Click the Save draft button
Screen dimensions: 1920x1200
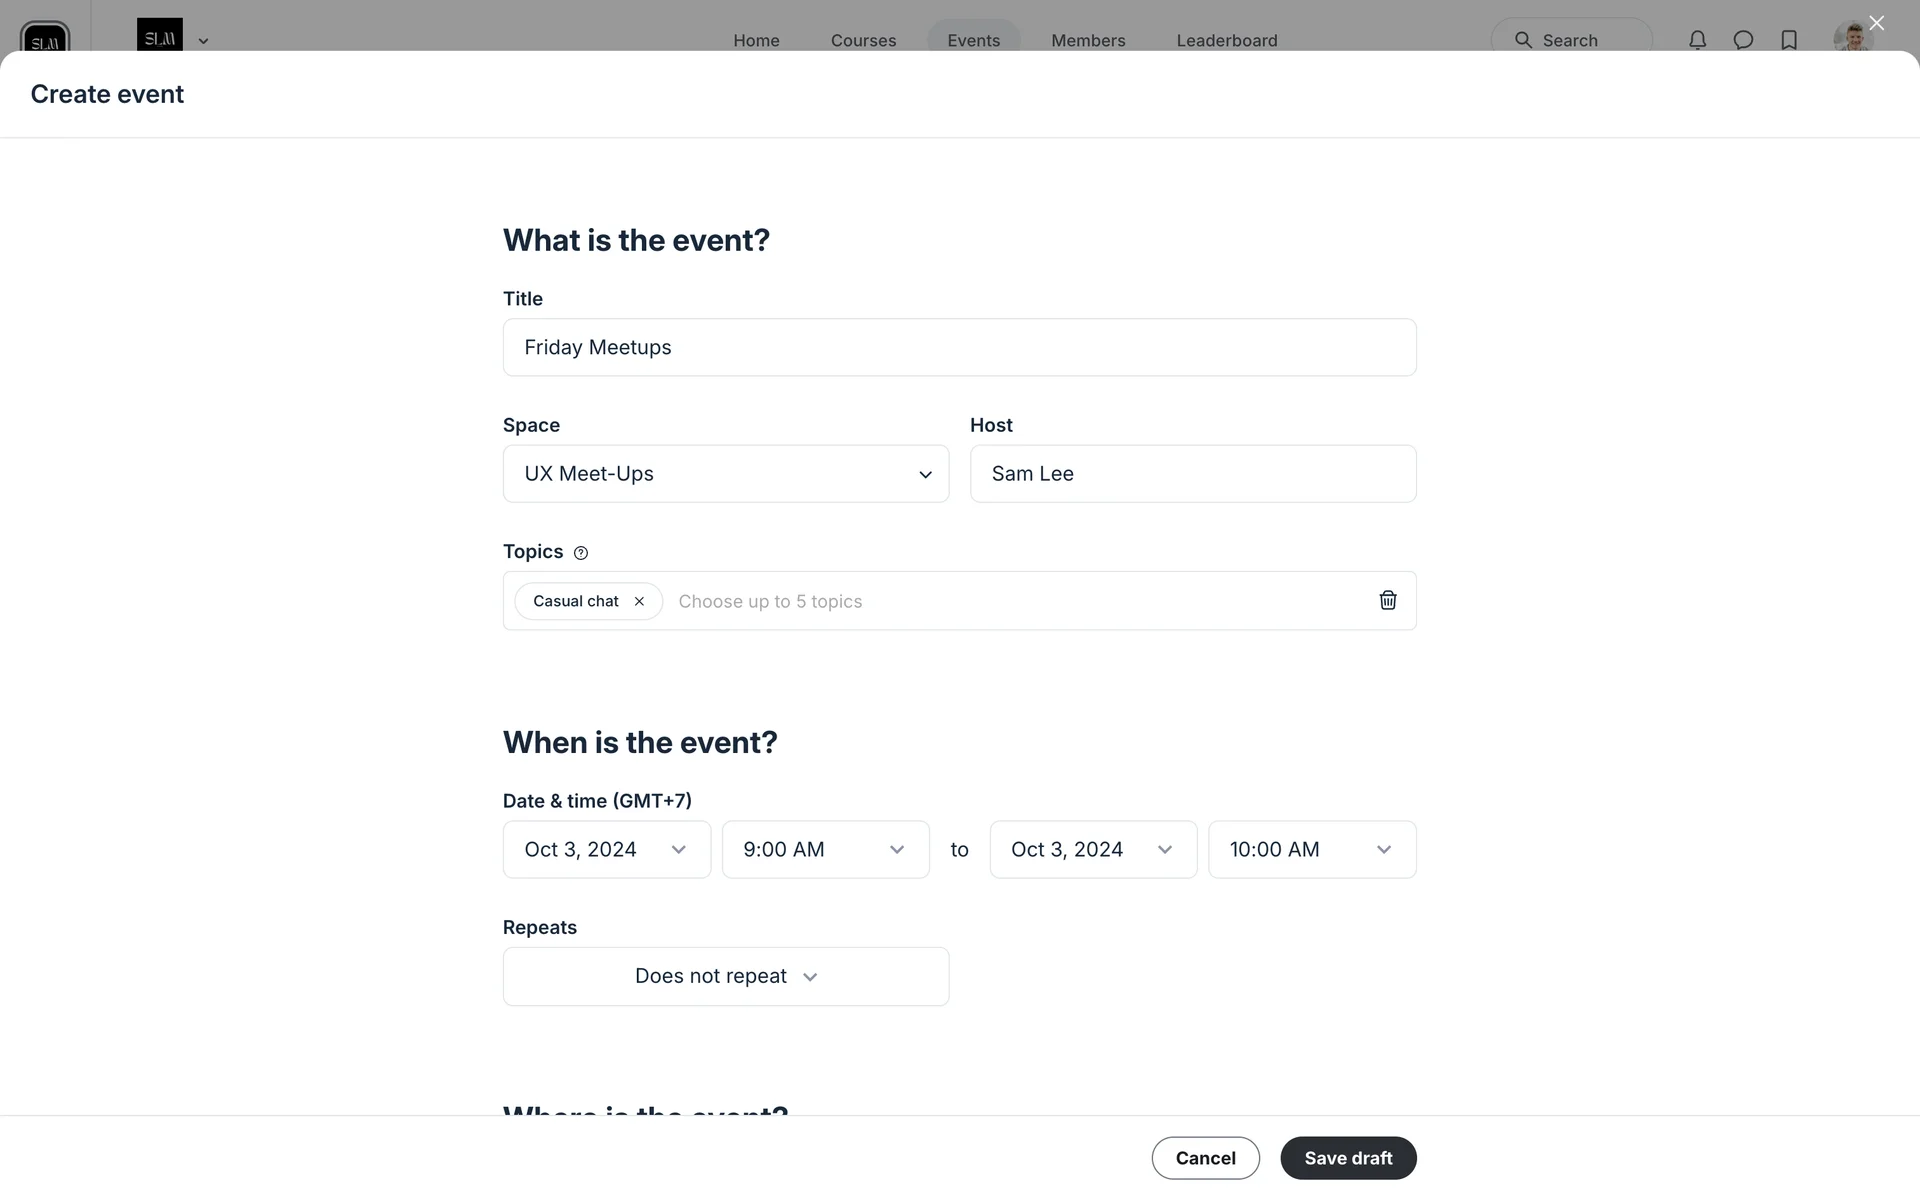(1347, 1158)
